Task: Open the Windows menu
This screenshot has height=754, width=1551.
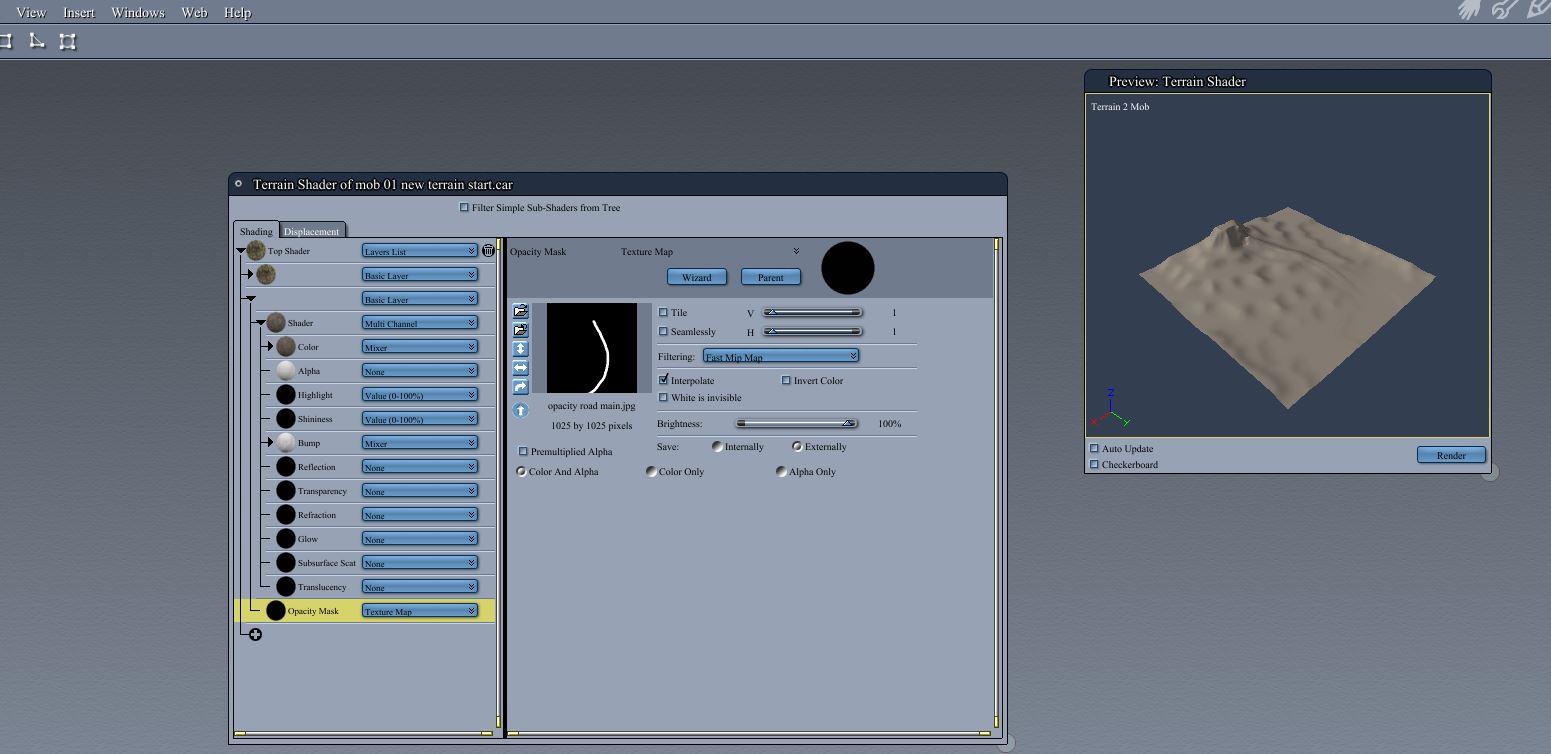Action: 138,12
